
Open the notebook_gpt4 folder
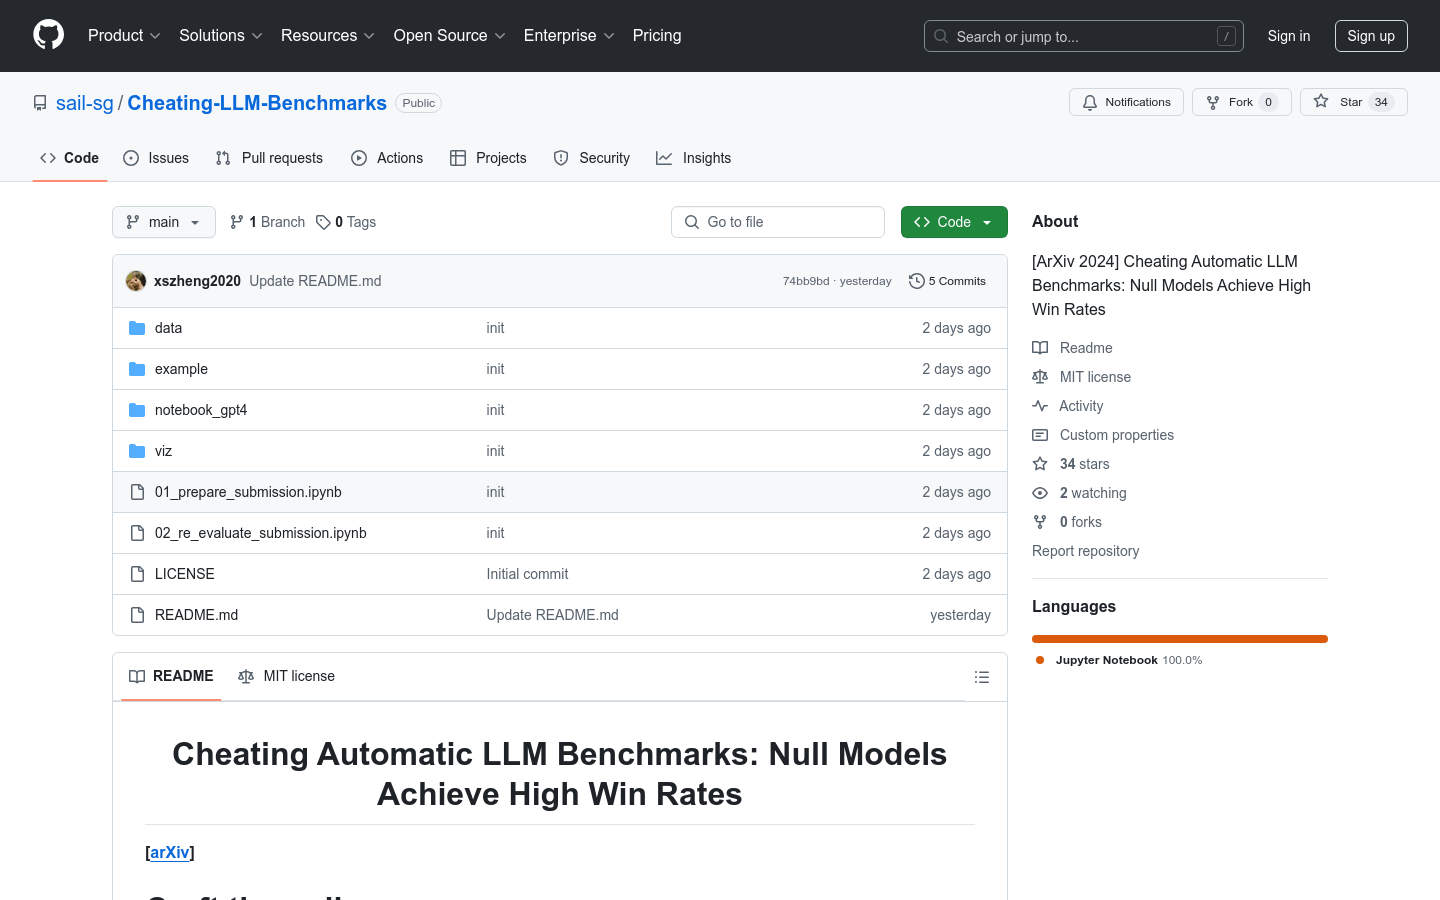tap(201, 410)
